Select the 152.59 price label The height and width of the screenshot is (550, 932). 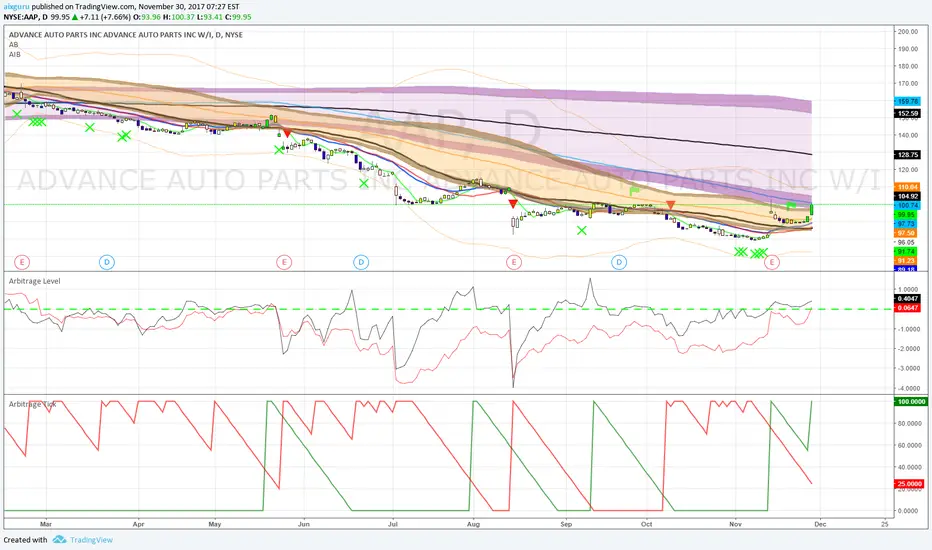pos(907,113)
